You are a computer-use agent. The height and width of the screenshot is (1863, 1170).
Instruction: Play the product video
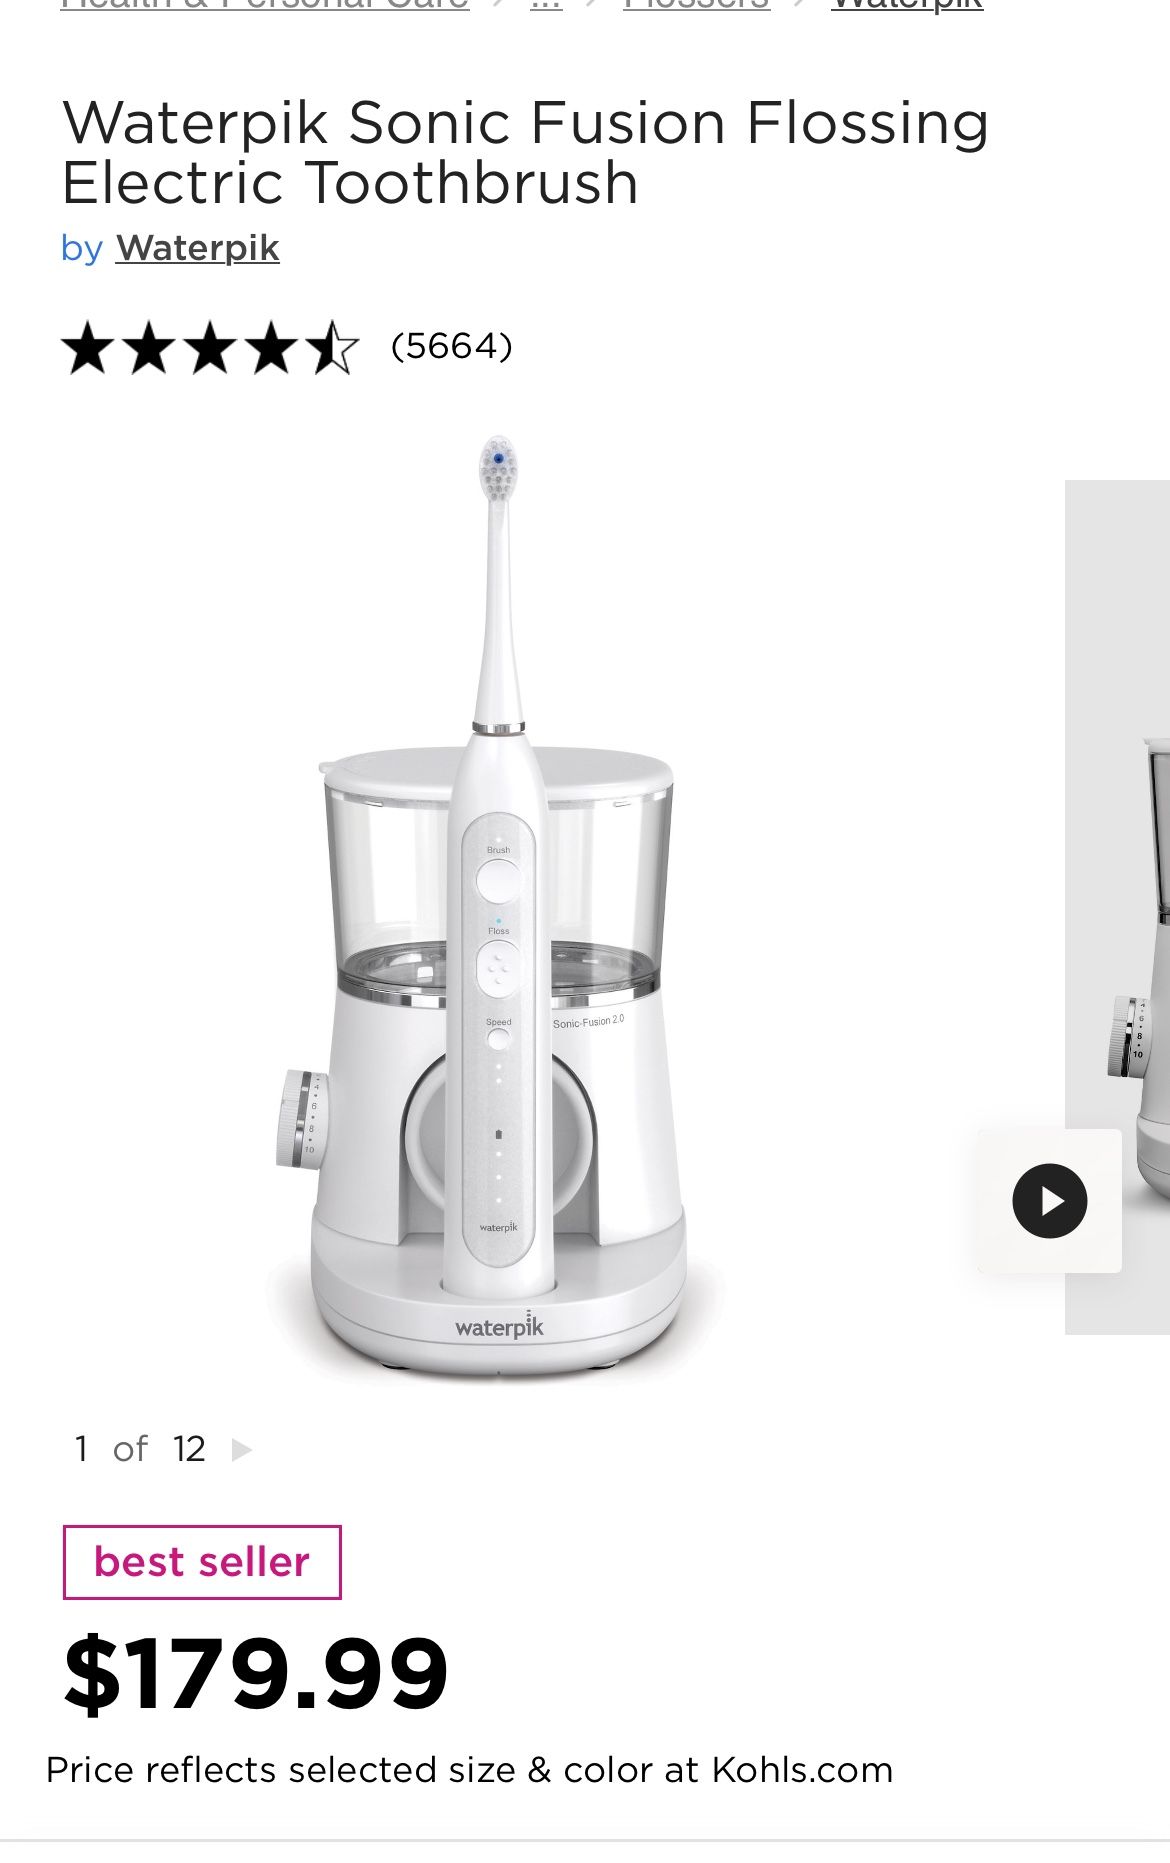click(1049, 1201)
